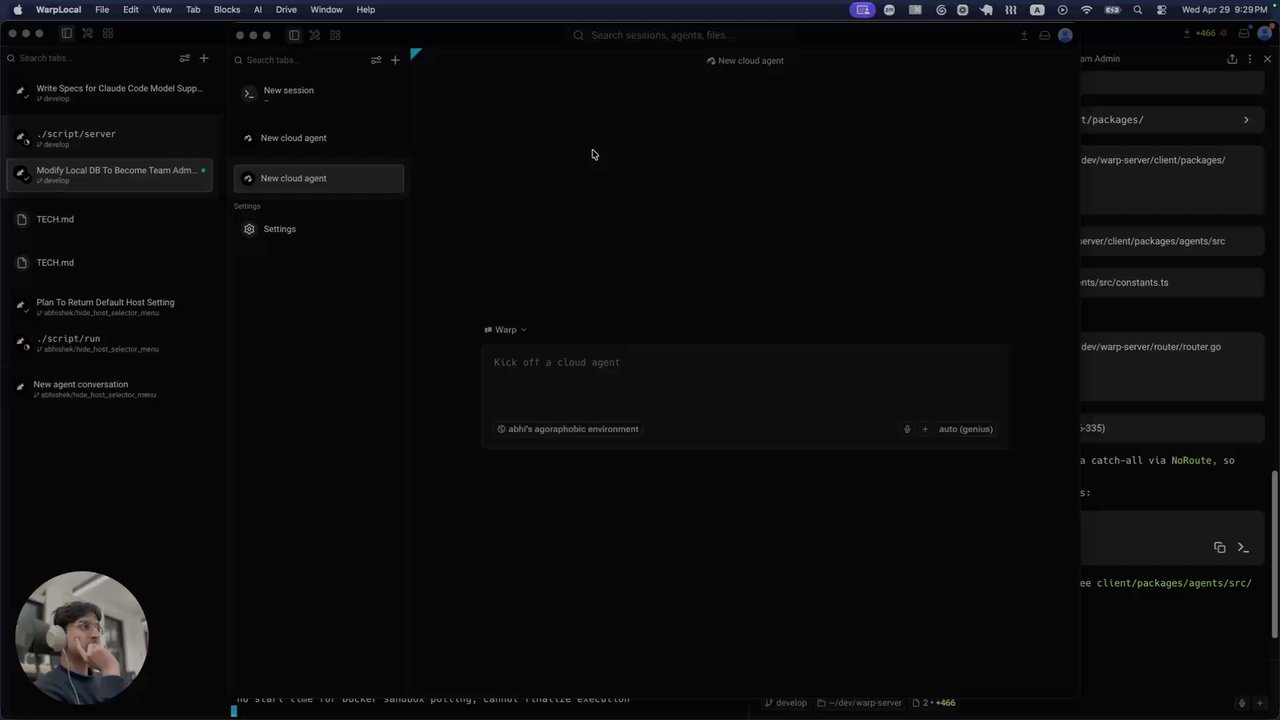Open Spotlight search in macOS menu bar
This screenshot has width=1280, height=720.
(1137, 10)
